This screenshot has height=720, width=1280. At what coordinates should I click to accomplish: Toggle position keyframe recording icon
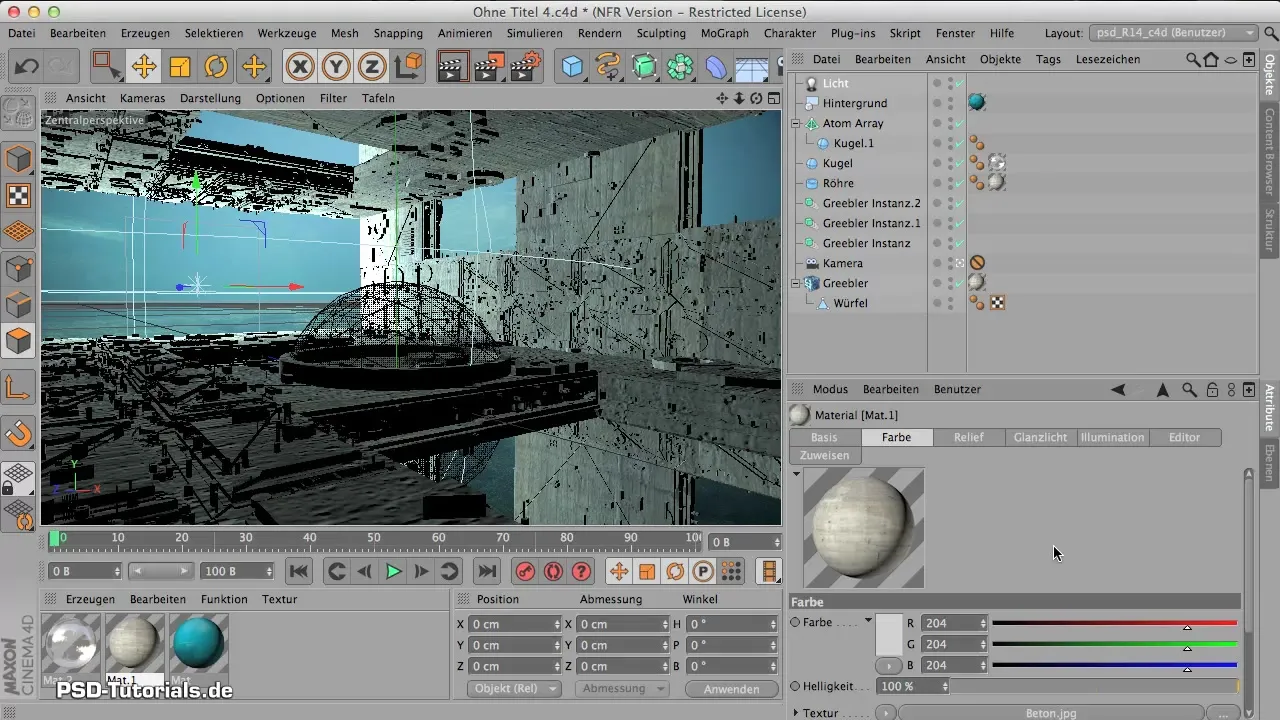coord(619,571)
